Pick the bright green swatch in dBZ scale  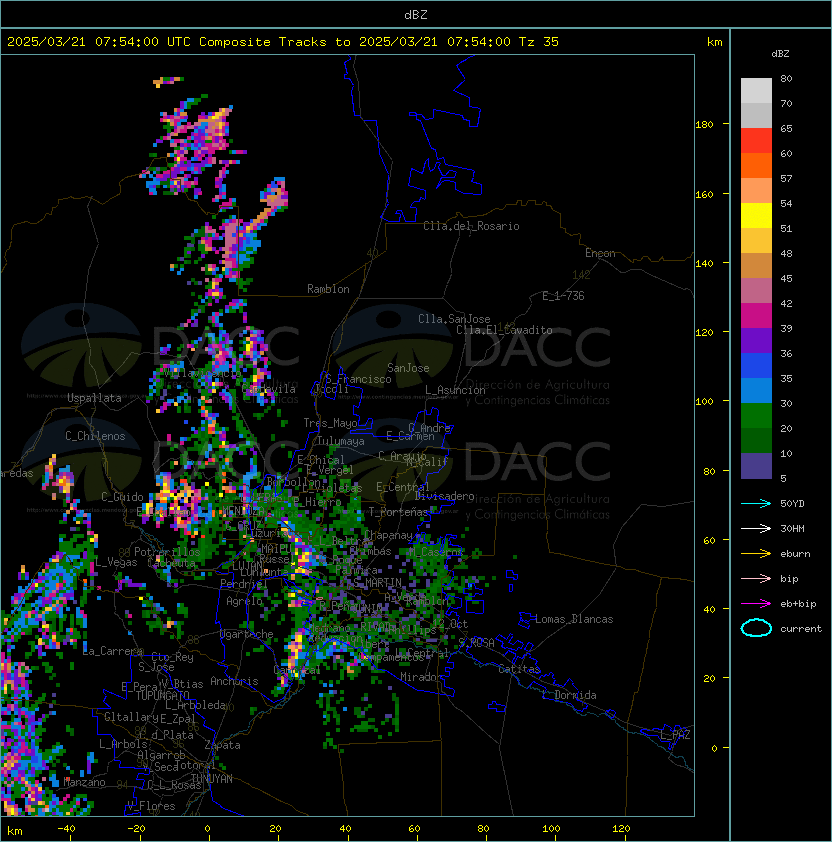(x=756, y=416)
